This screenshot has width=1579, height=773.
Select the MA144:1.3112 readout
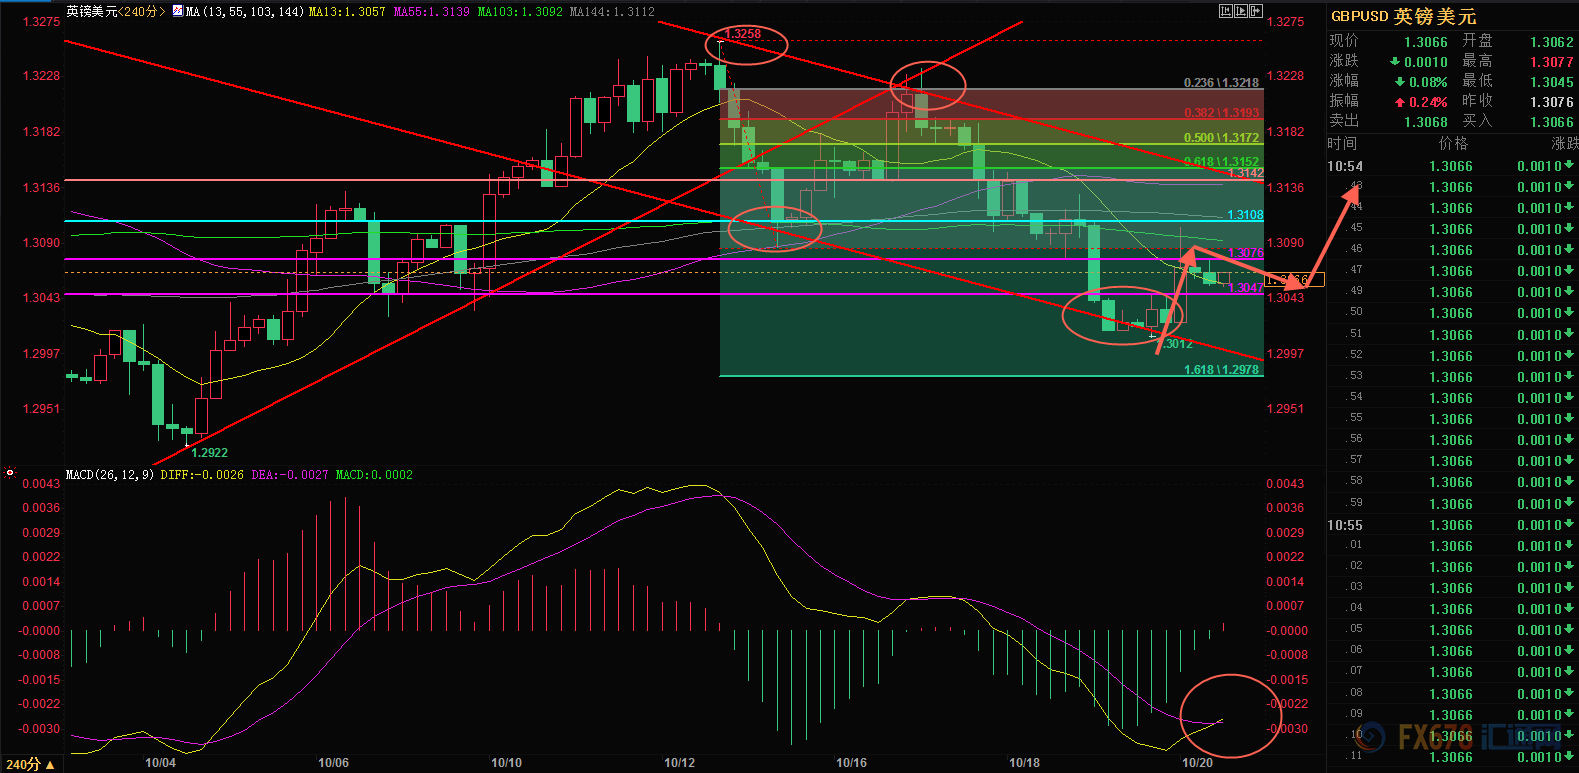tap(612, 12)
